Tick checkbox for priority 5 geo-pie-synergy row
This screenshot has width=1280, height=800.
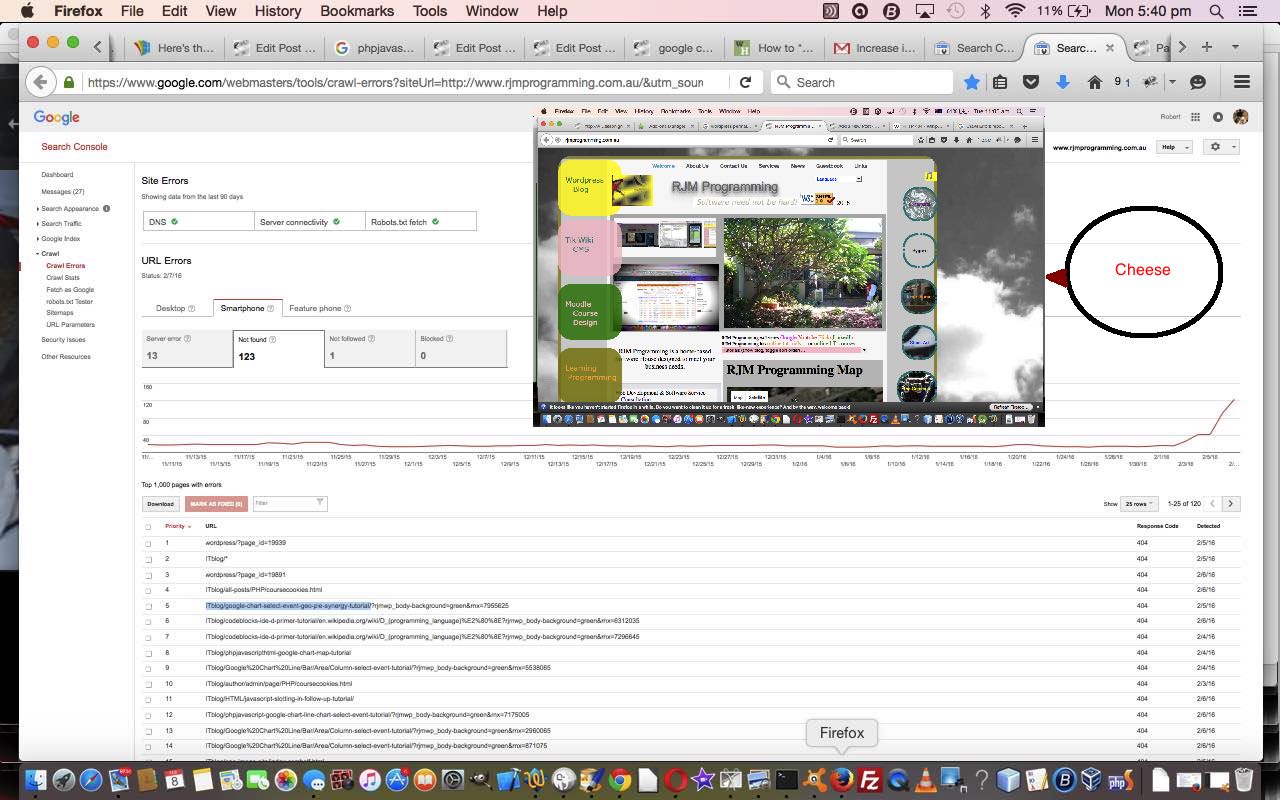point(148,606)
